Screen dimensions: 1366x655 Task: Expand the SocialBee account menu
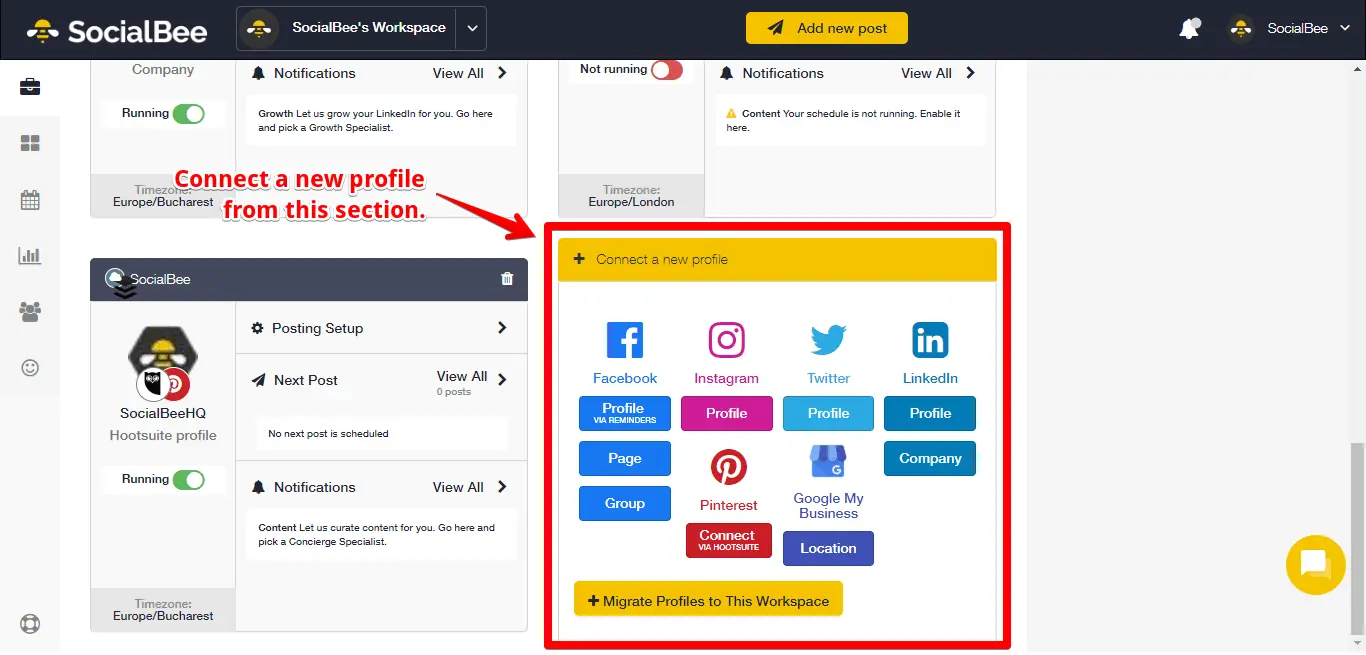[1296, 29]
